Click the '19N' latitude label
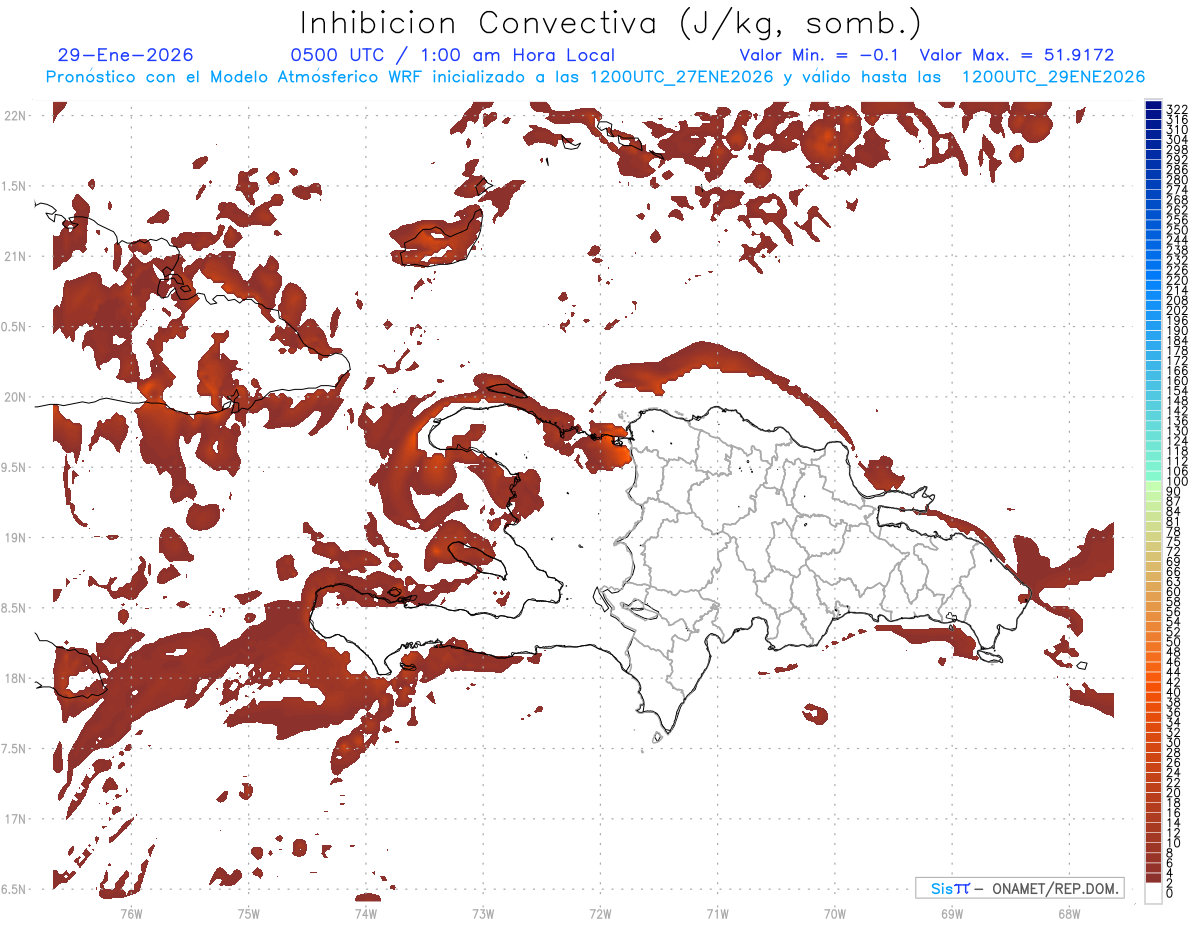This screenshot has width=1200, height=927. pyautogui.click(x=15, y=538)
